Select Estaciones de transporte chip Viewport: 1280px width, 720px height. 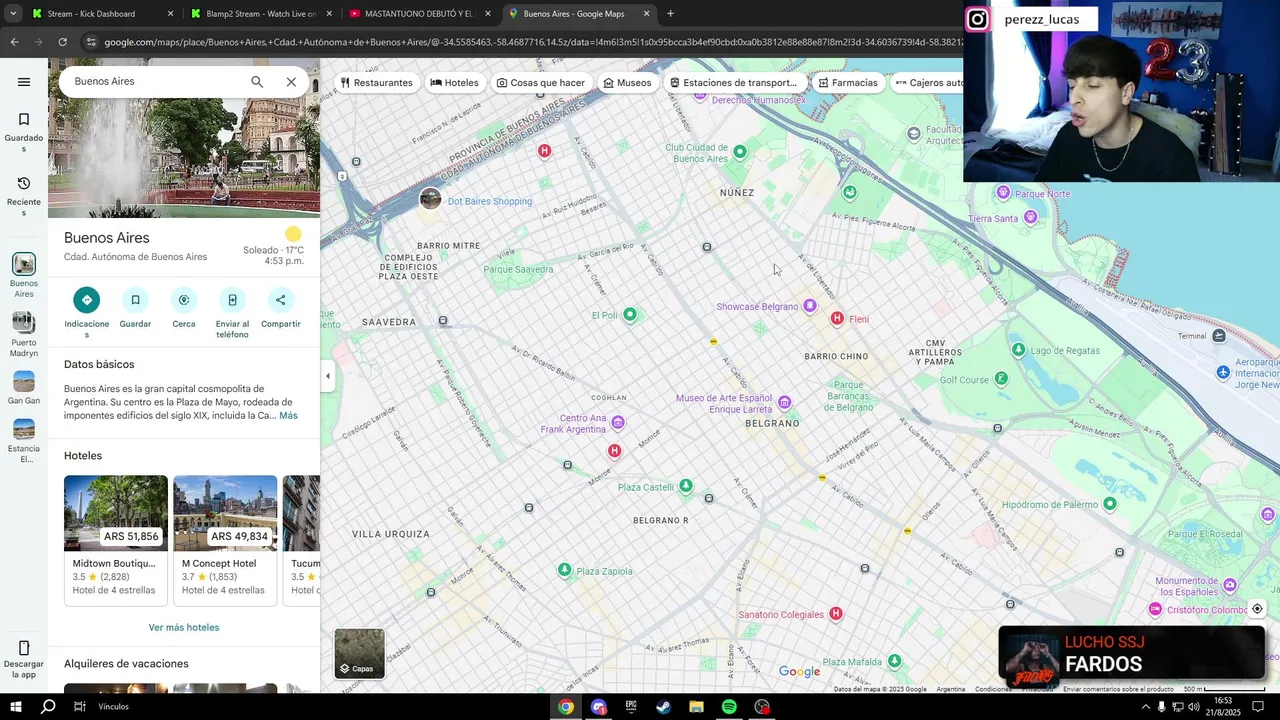click(734, 83)
